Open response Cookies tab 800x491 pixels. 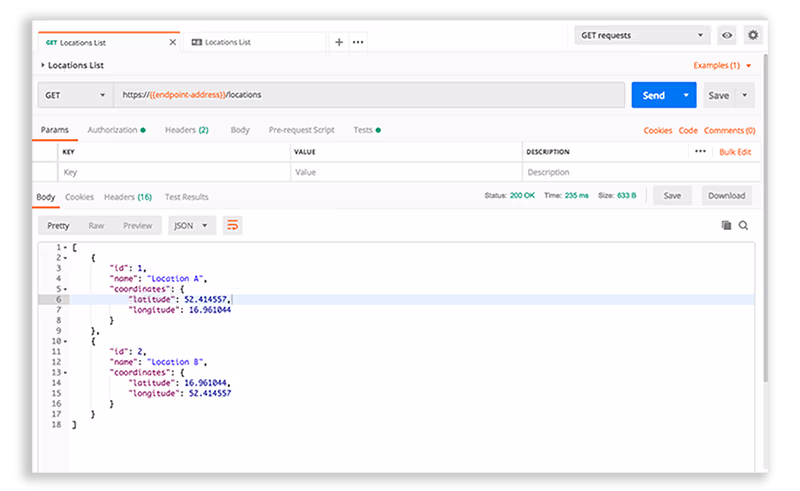pos(79,197)
